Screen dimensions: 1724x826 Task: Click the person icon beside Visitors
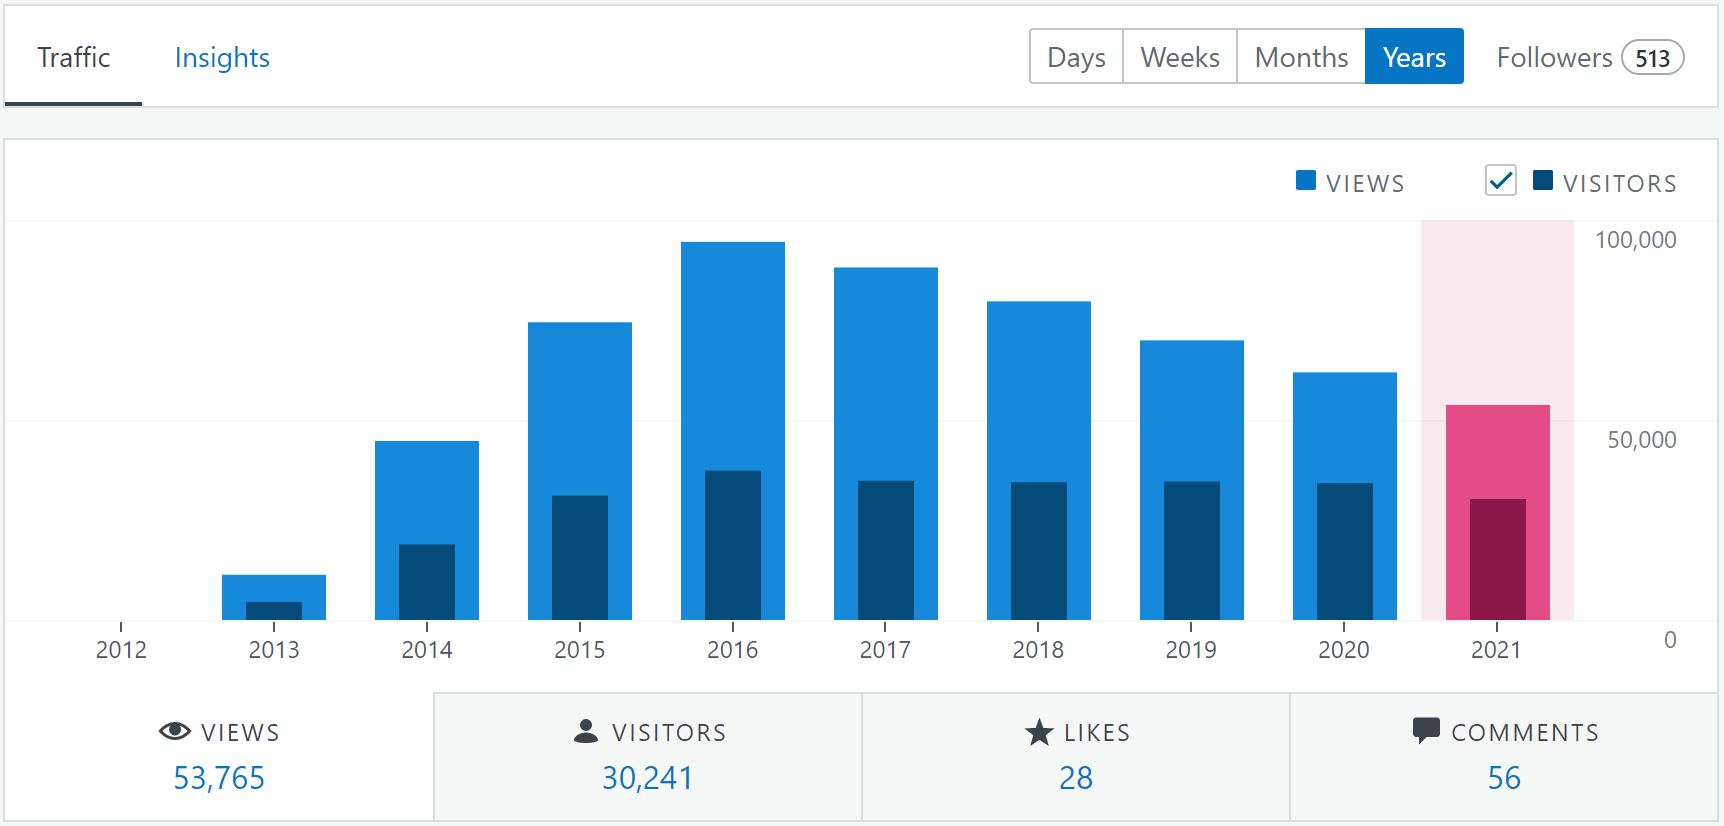click(586, 731)
